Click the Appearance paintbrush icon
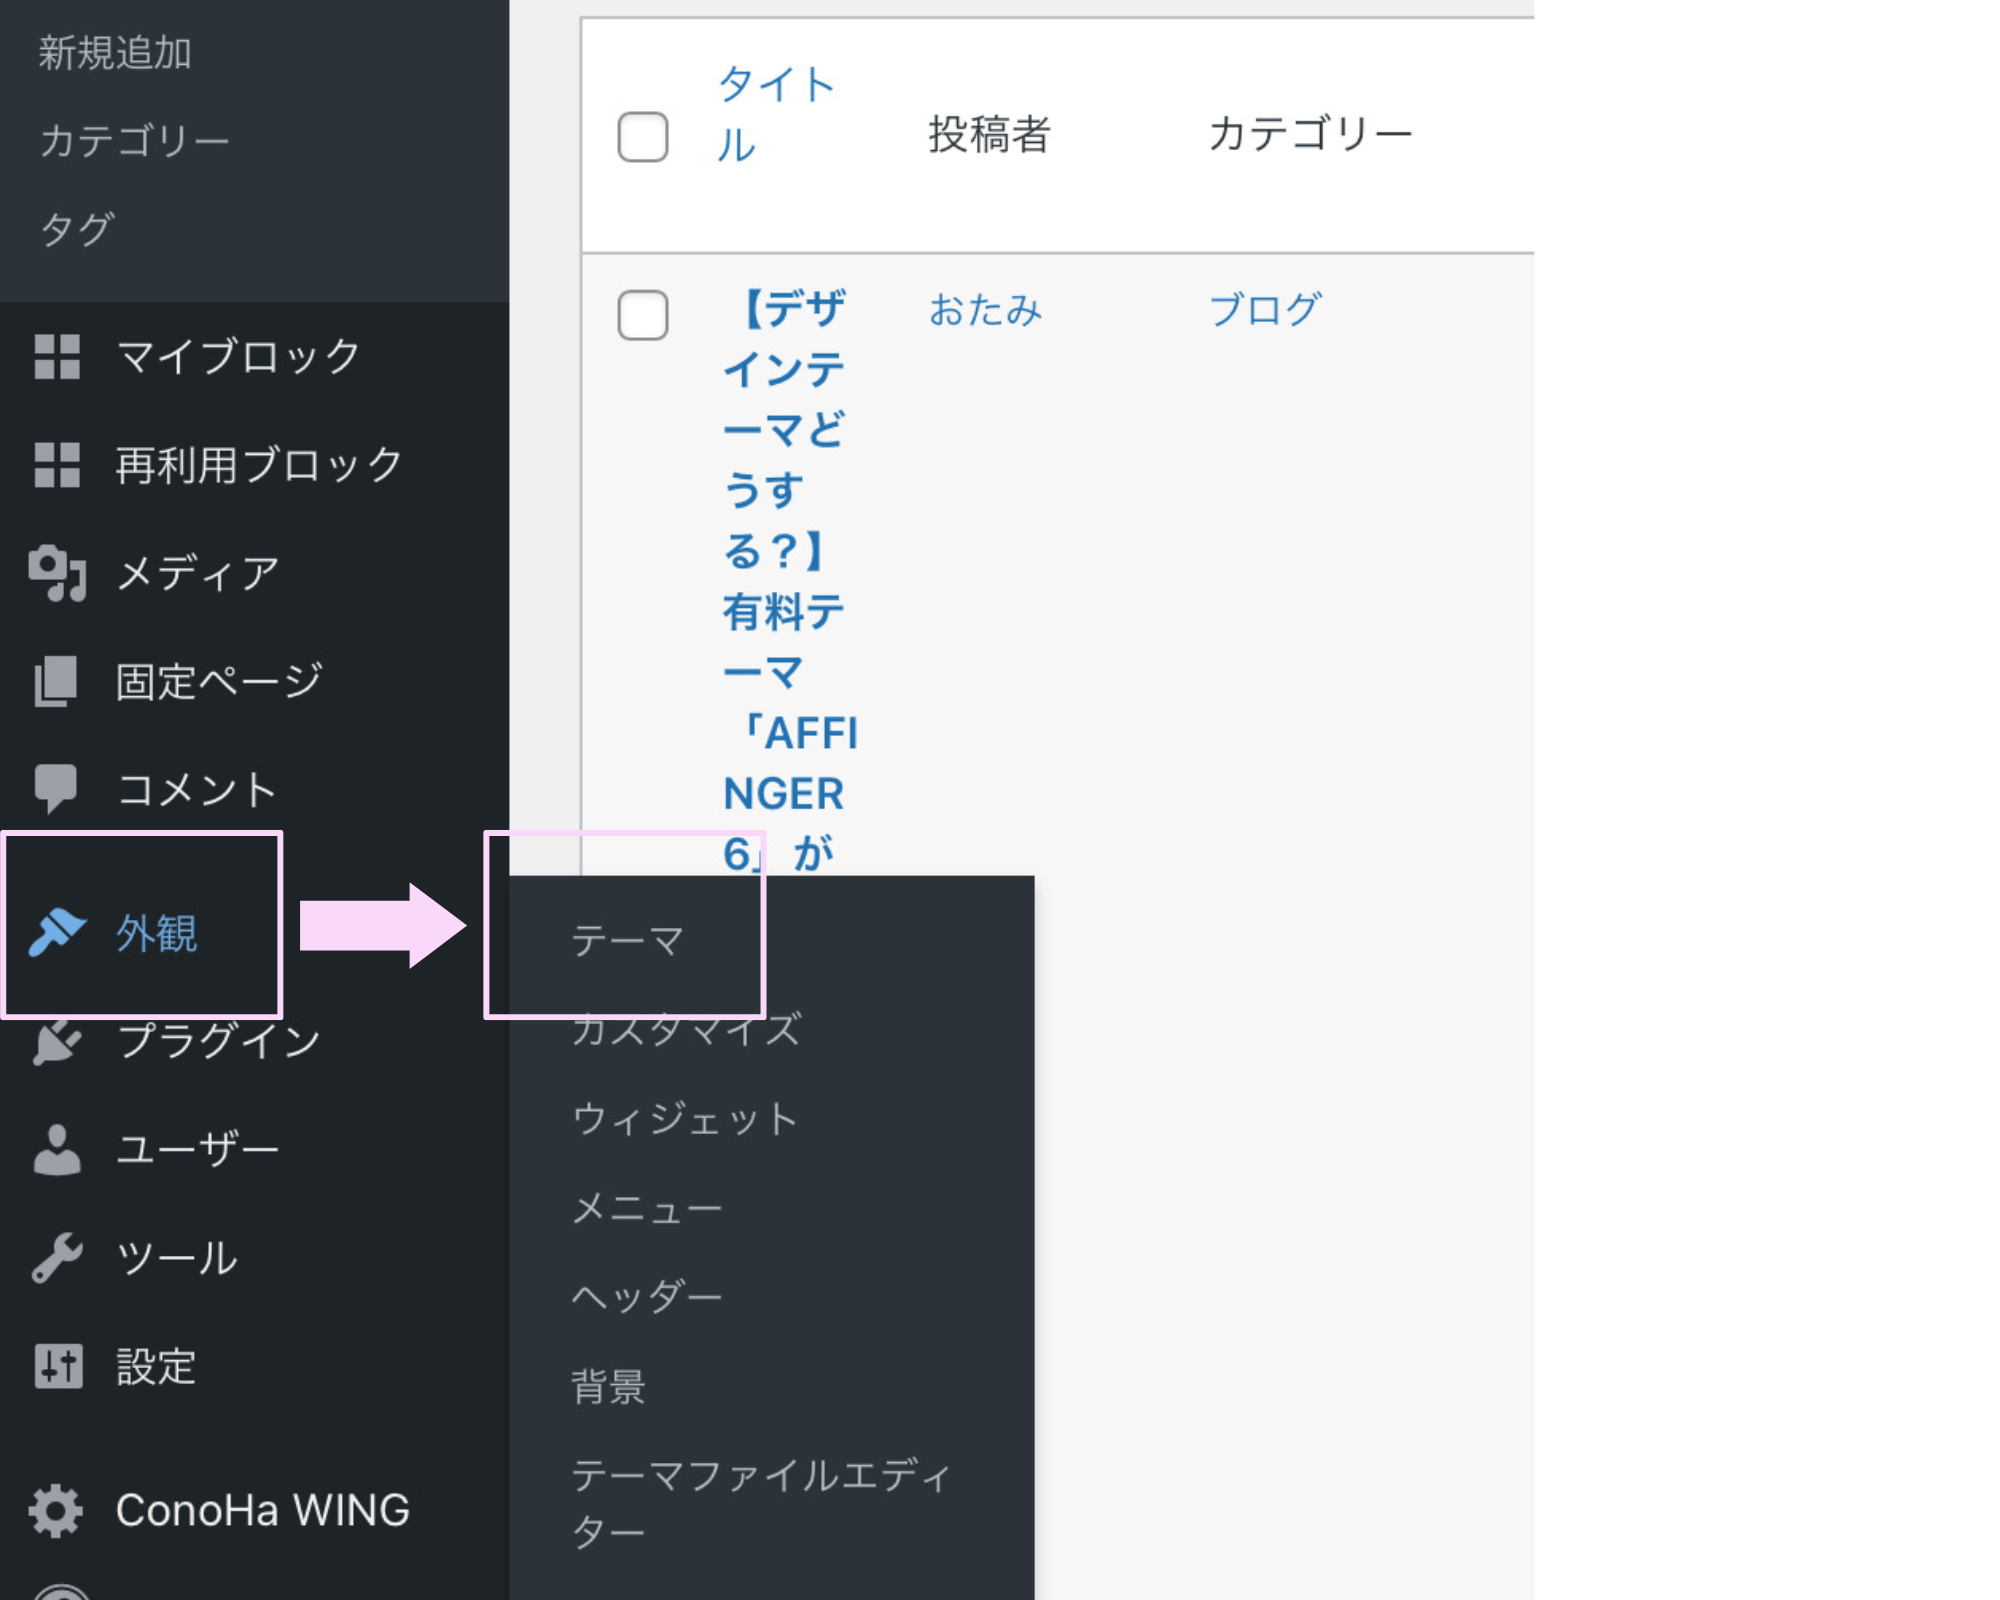This screenshot has height=1600, width=2000. coord(57,932)
